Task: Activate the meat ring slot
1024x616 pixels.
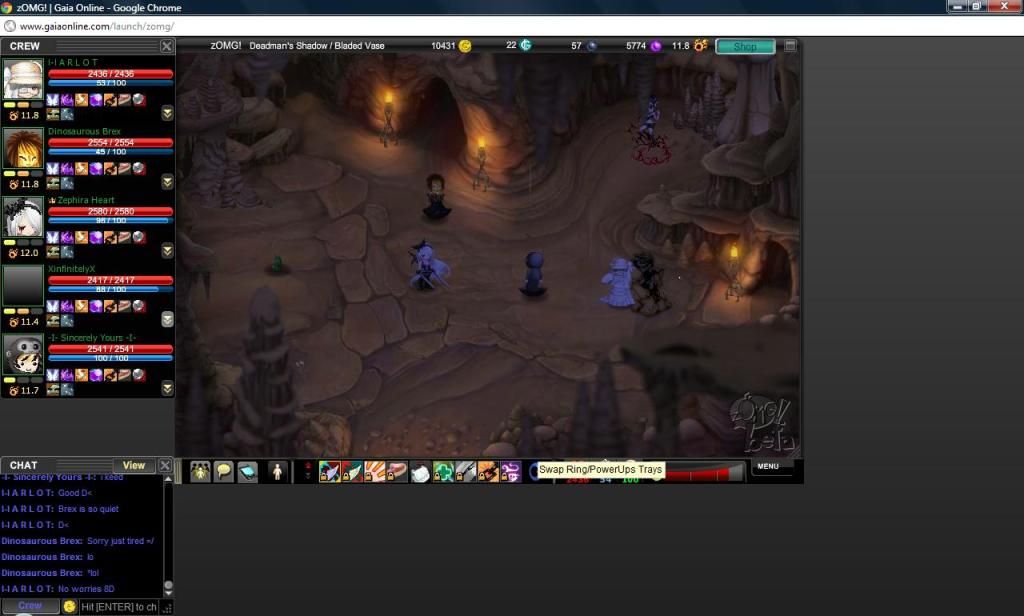Action: pos(398,472)
